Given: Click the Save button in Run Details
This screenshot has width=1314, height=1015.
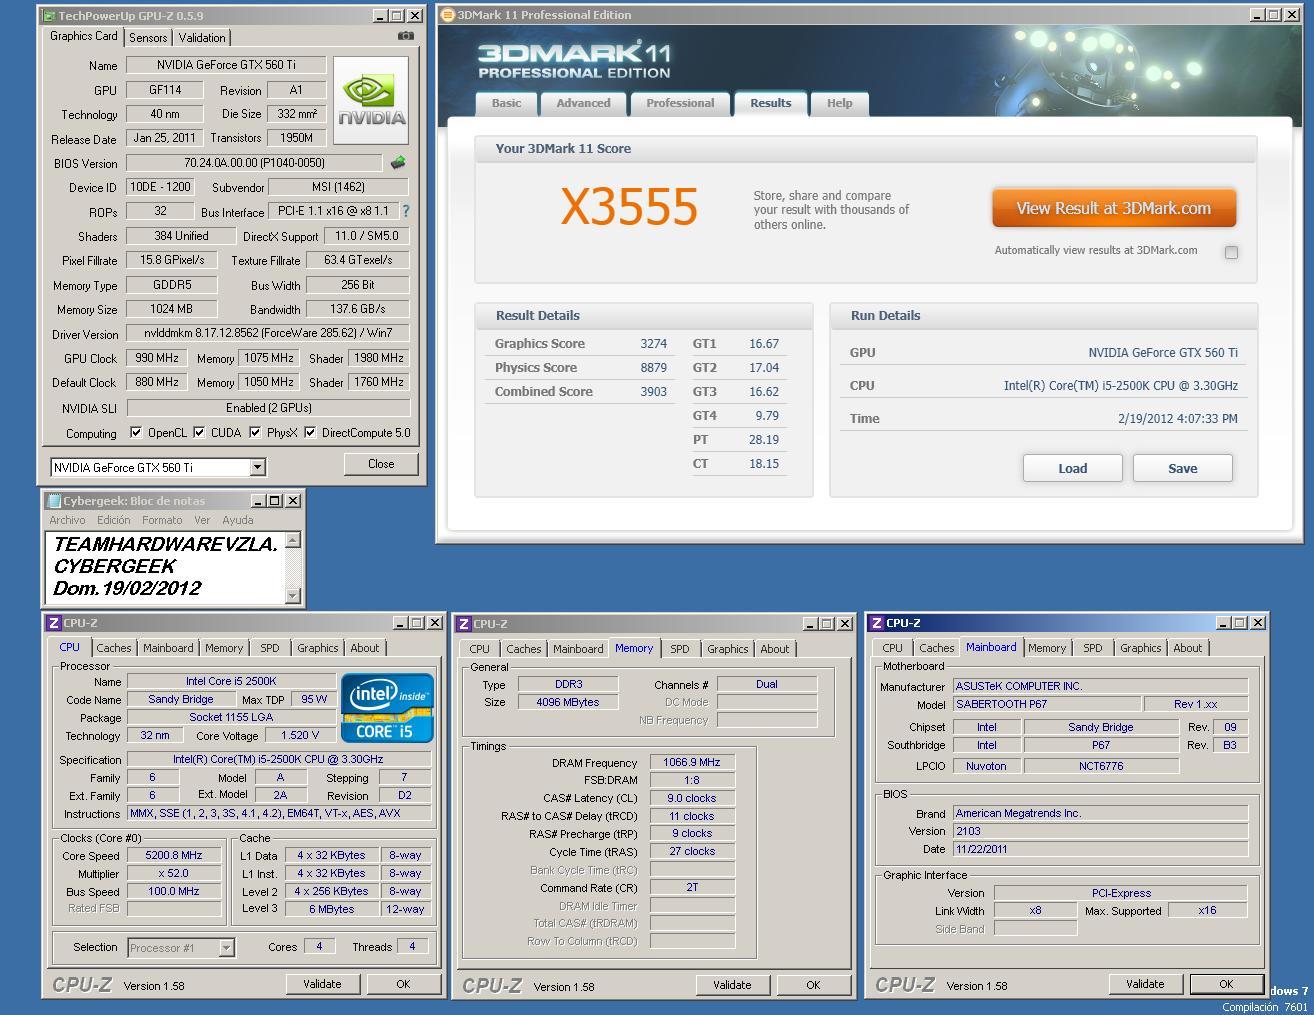Looking at the screenshot, I should [1182, 468].
